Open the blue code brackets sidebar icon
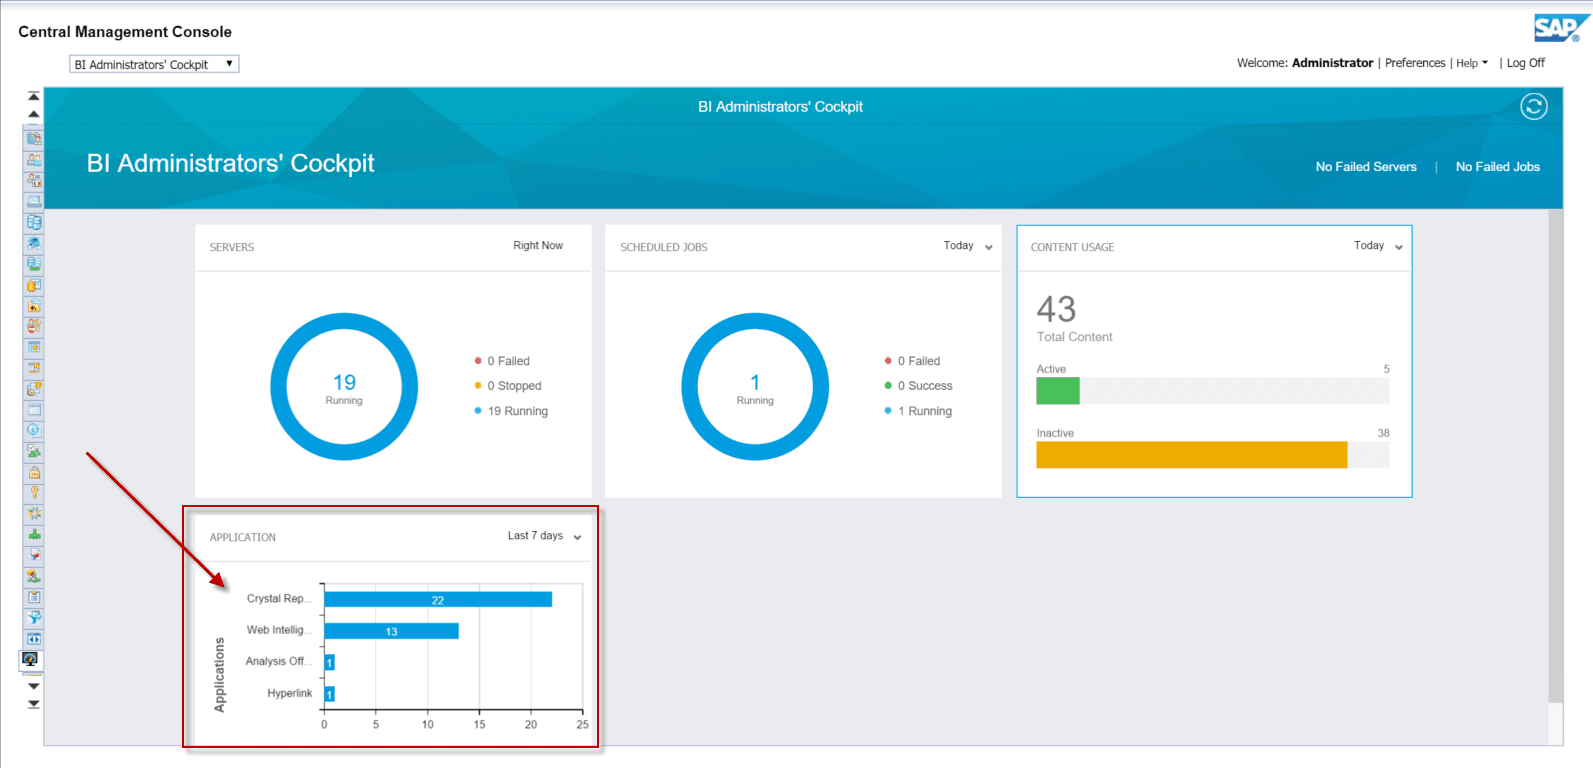1593x768 pixels. [x=34, y=638]
